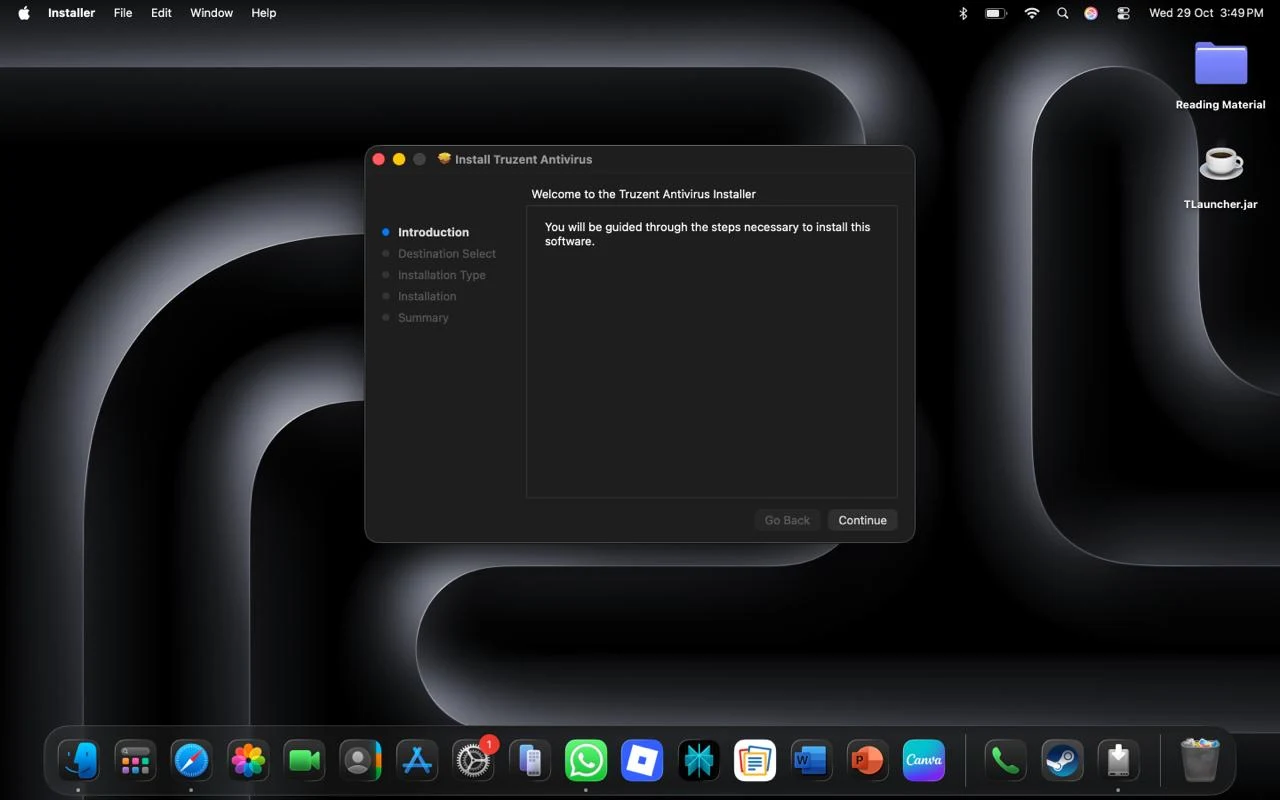Open WhatsApp from the dock
Screen dimensions: 1280x800
point(586,761)
